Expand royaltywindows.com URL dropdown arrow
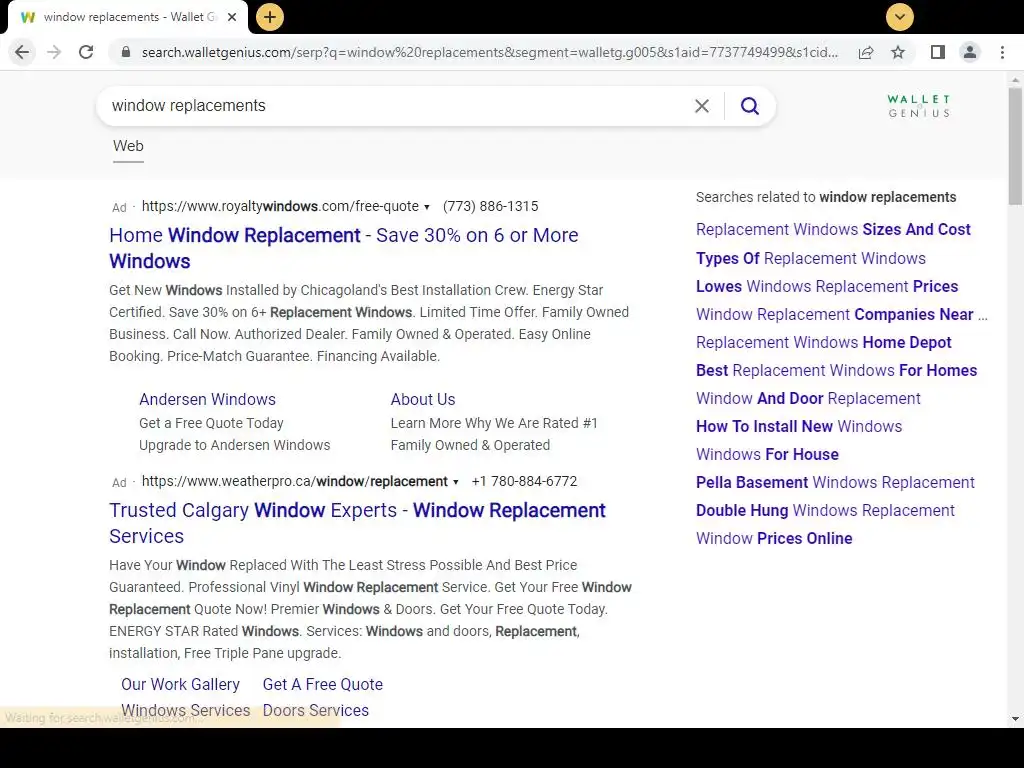This screenshot has width=1024, height=768. 427,207
